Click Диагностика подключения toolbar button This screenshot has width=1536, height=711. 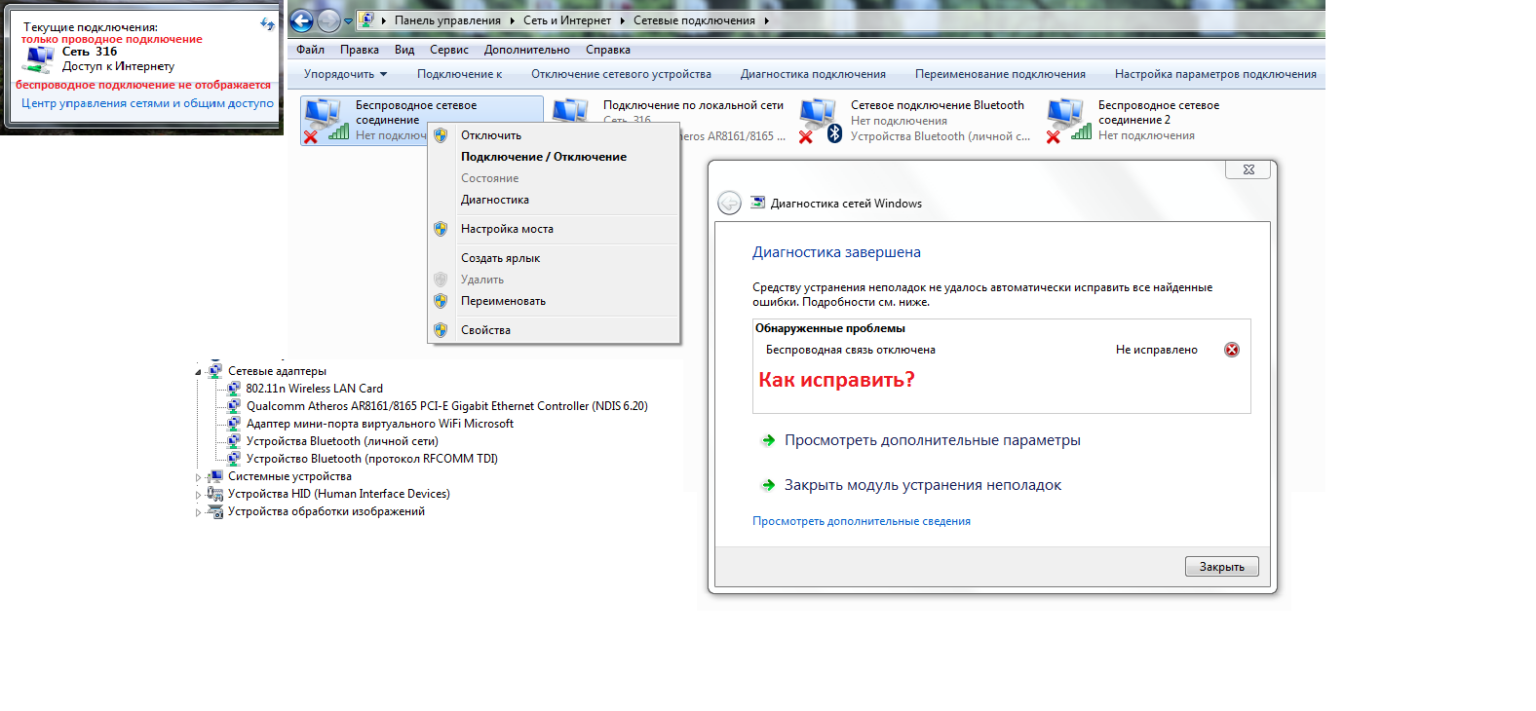pos(813,74)
